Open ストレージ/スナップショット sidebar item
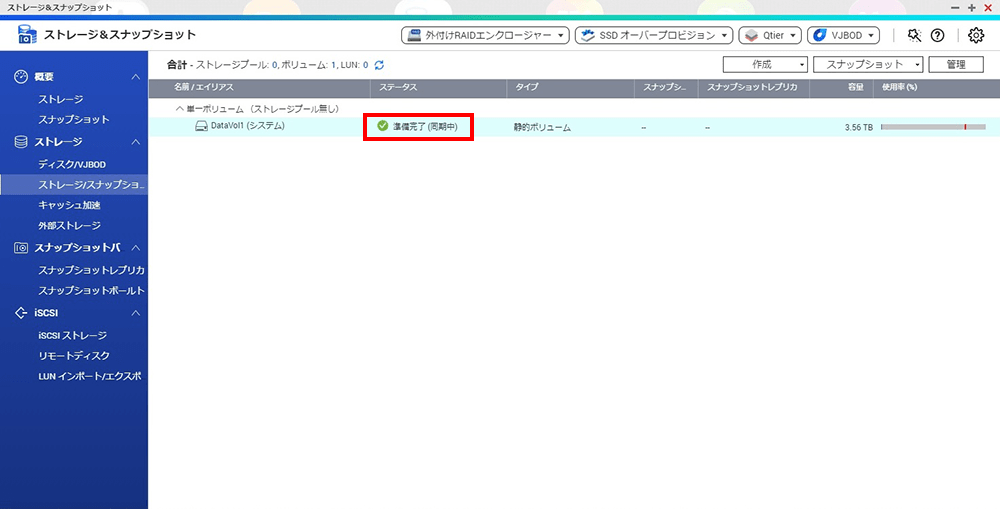The image size is (1000, 509). point(74,185)
